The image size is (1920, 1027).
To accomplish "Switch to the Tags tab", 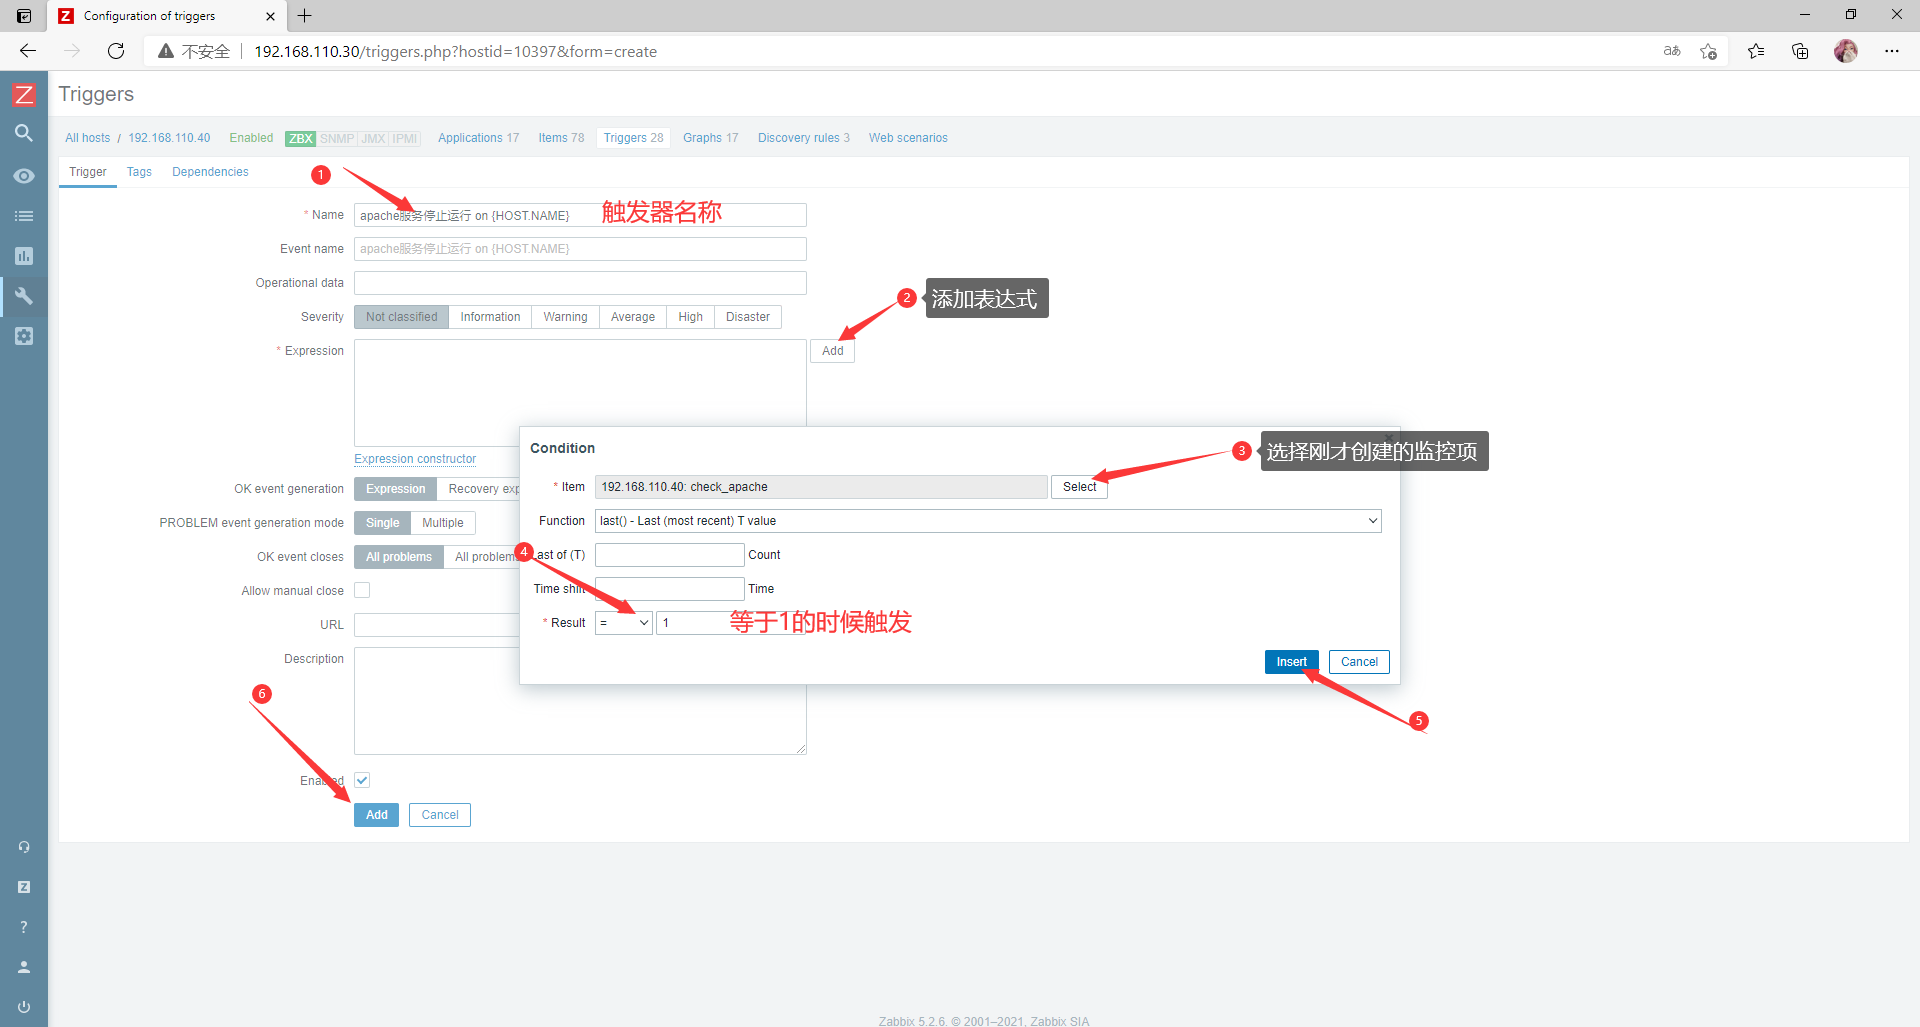I will tap(139, 172).
